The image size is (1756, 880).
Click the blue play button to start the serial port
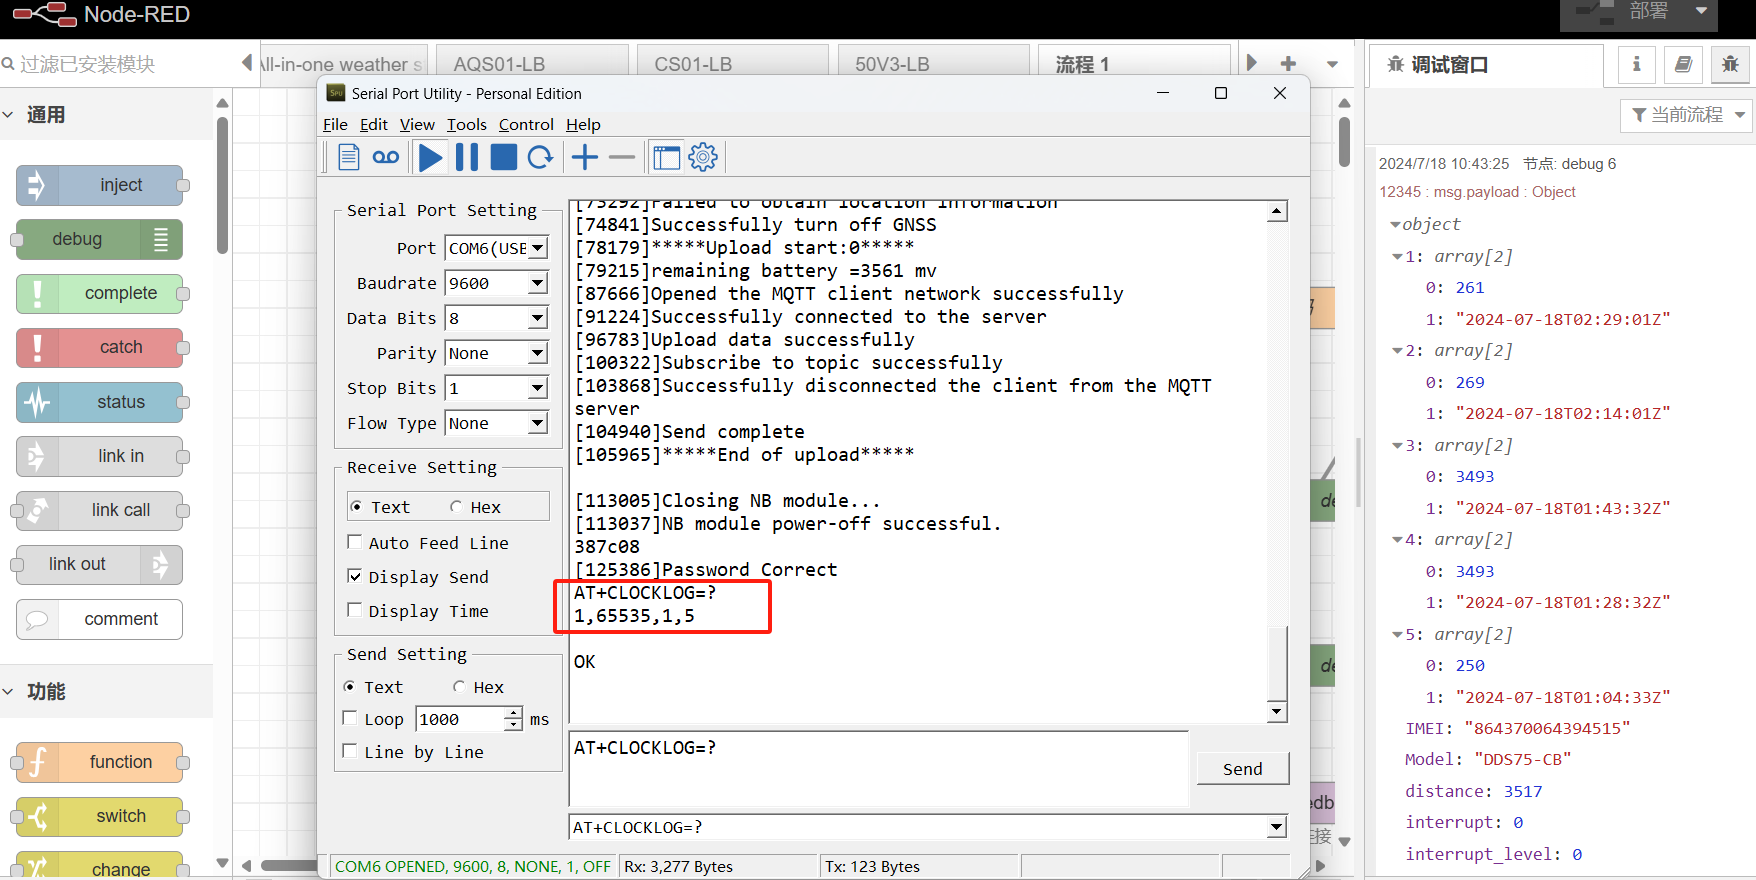(x=431, y=157)
